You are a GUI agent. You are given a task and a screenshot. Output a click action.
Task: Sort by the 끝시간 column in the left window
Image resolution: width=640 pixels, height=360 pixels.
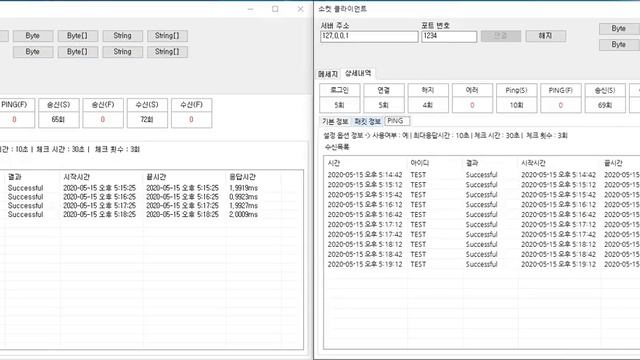pos(184,177)
